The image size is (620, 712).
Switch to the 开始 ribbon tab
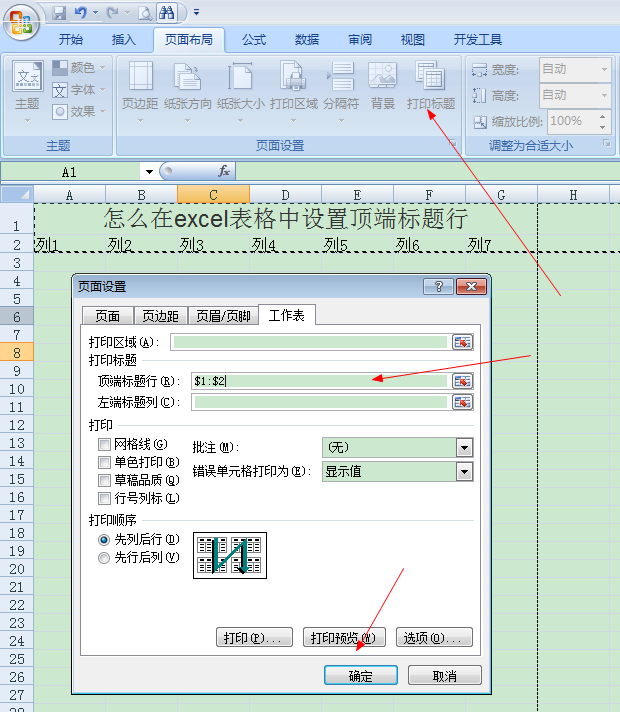tap(71, 40)
